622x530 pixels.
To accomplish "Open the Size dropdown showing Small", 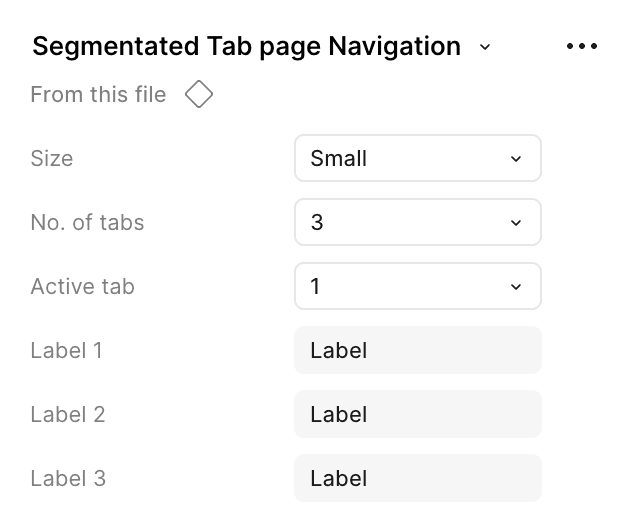I will (417, 158).
